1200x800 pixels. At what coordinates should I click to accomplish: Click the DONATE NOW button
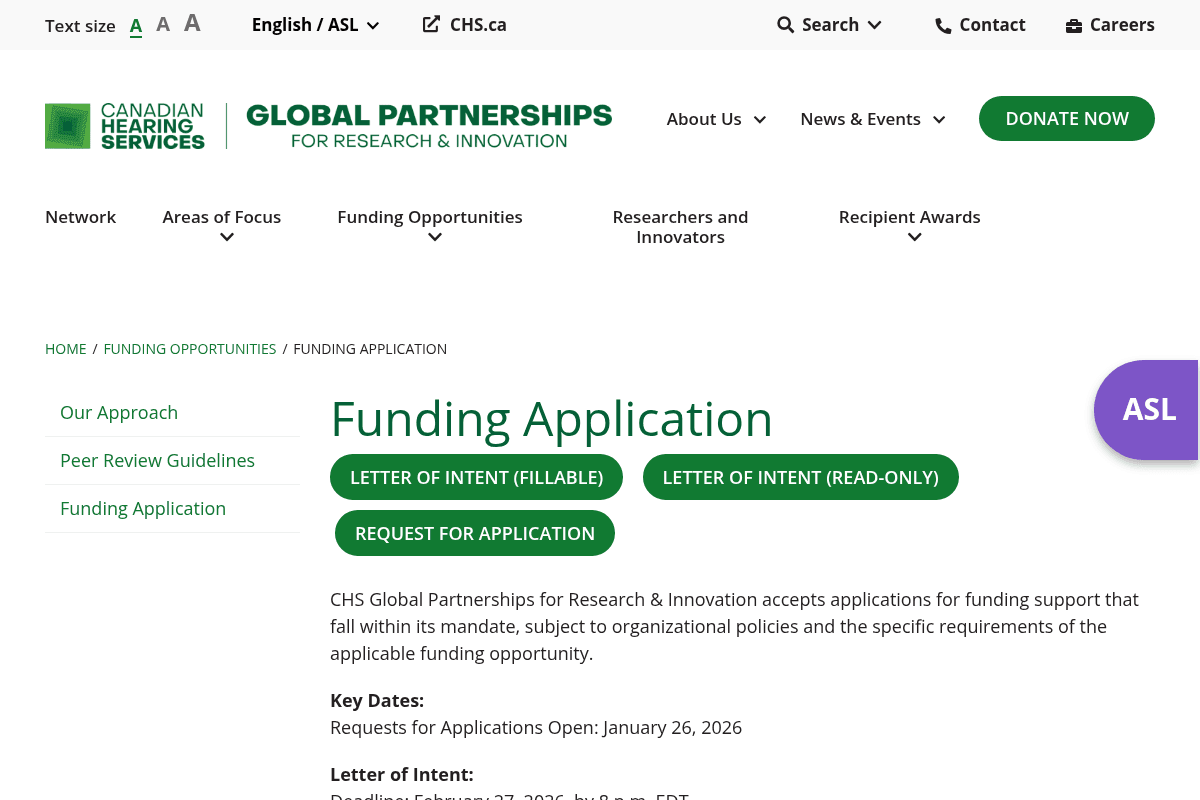[1066, 118]
